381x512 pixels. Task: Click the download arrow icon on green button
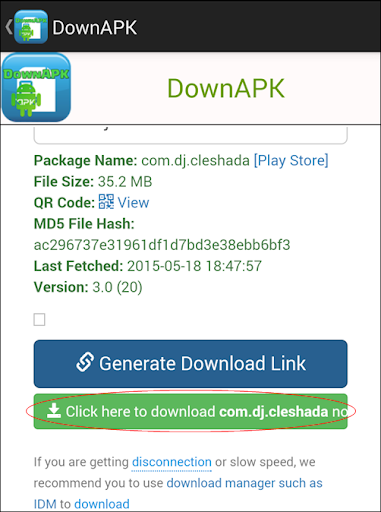pos(54,411)
